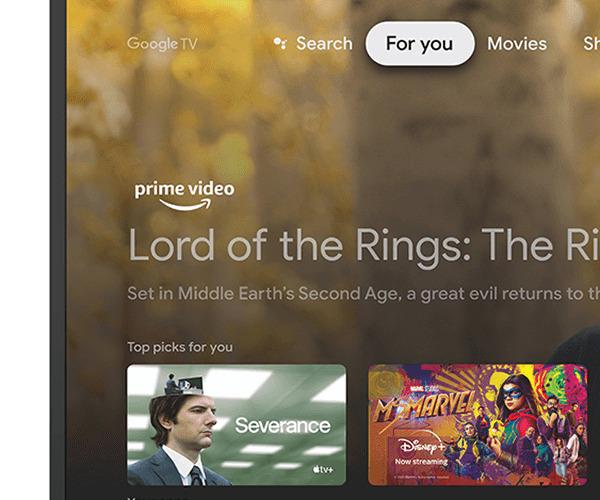Click the Middle Earth description text
This screenshot has width=600, height=500.
click(364, 294)
